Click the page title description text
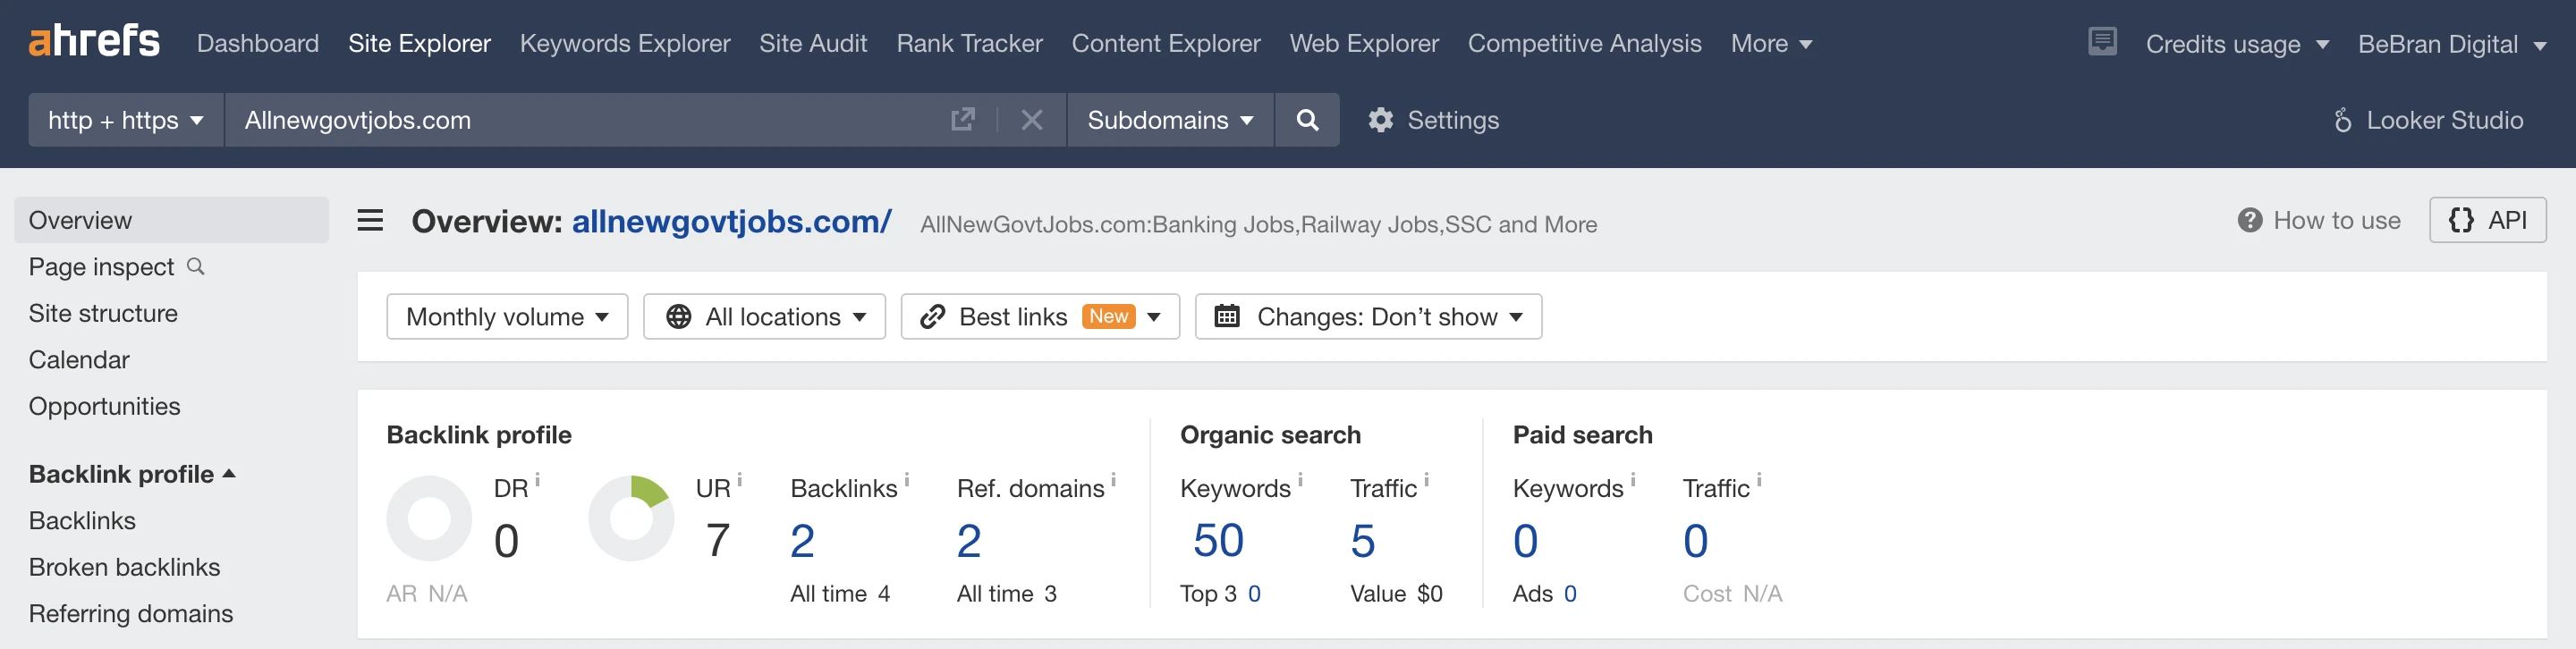 pyautogui.click(x=1258, y=224)
